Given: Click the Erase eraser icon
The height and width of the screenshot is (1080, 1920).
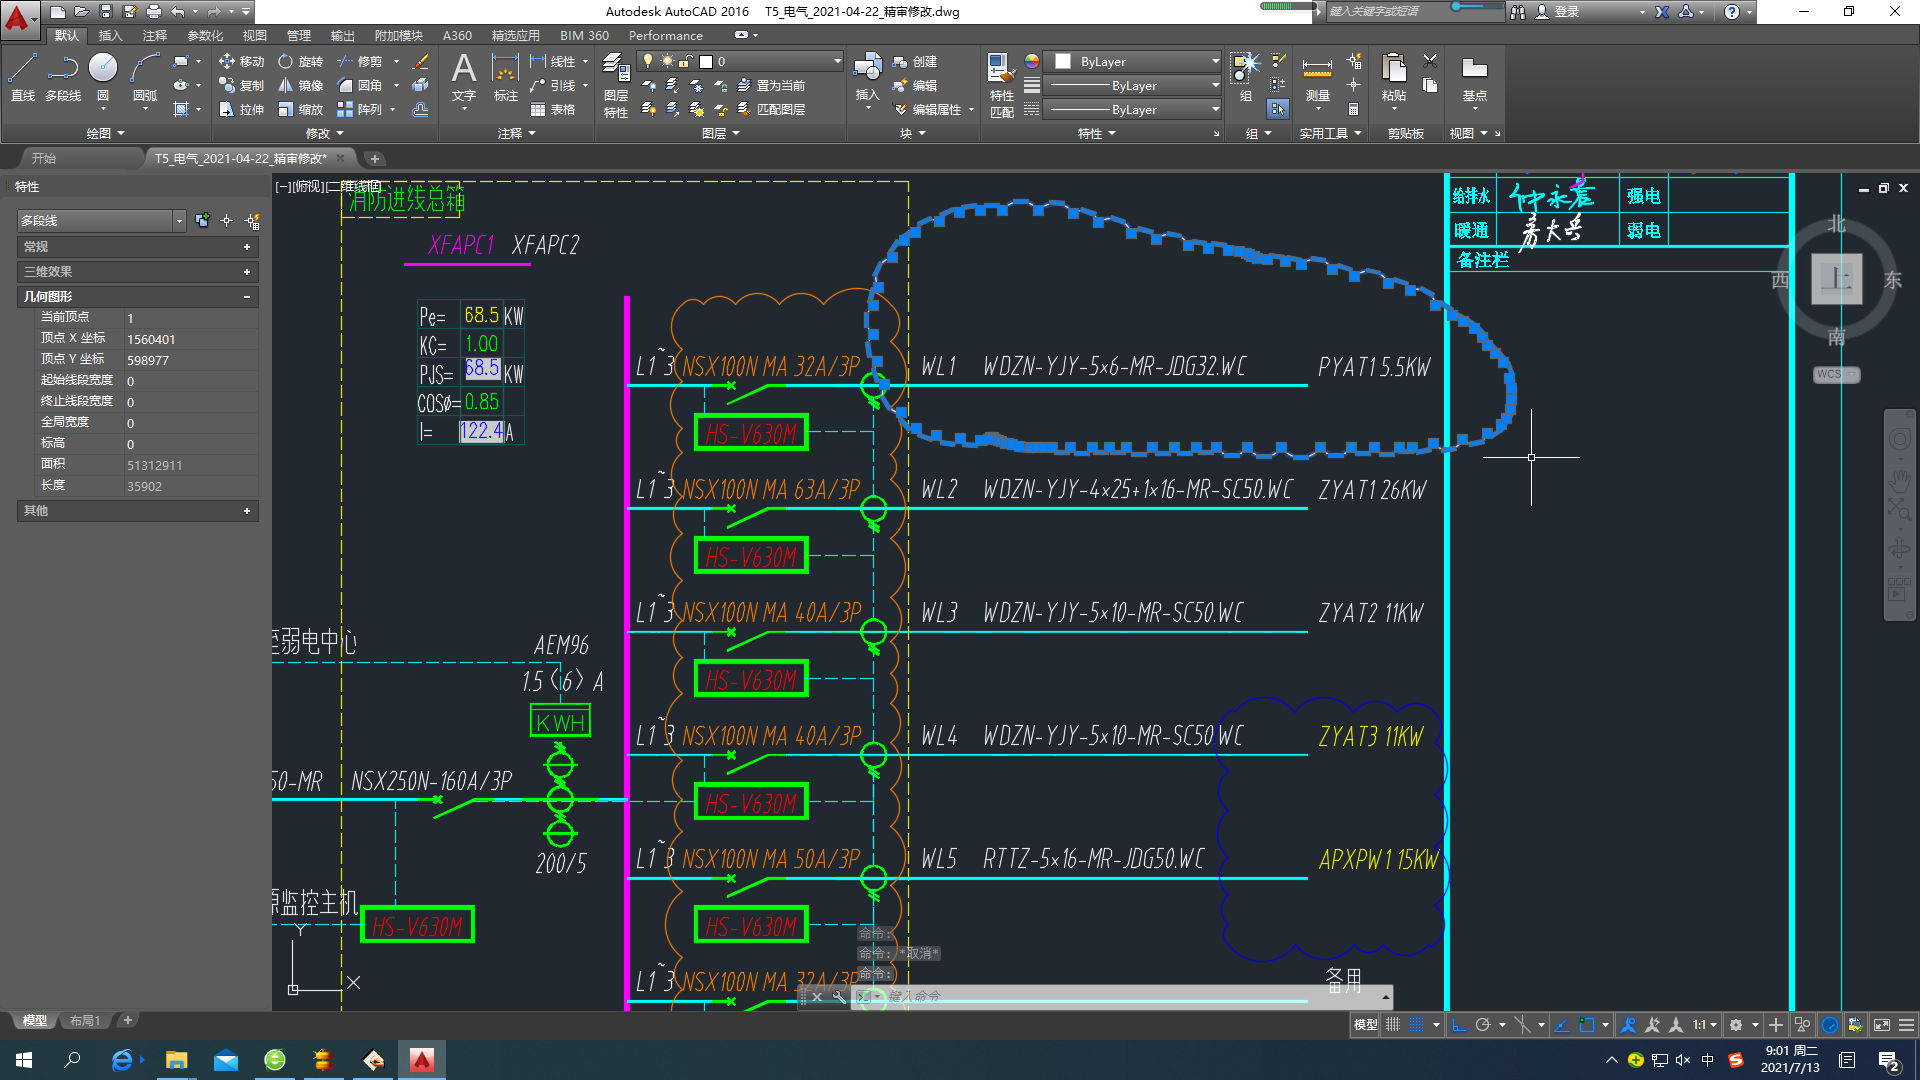Looking at the screenshot, I should (x=421, y=61).
